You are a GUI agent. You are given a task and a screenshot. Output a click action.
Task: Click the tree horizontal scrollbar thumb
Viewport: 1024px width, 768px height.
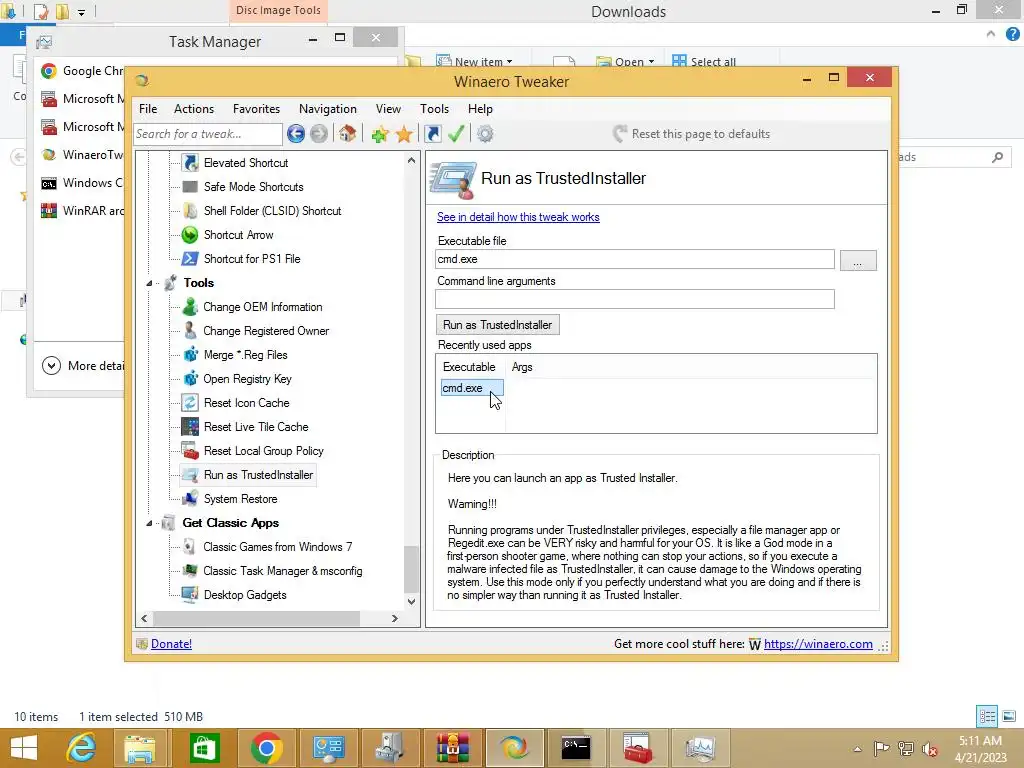click(256, 618)
